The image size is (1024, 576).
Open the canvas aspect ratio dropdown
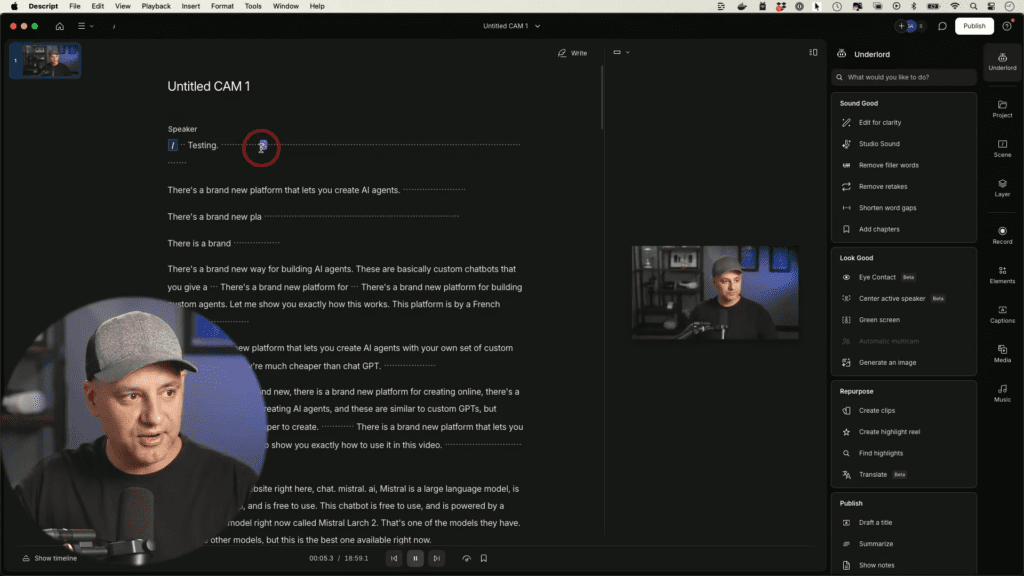click(621, 53)
